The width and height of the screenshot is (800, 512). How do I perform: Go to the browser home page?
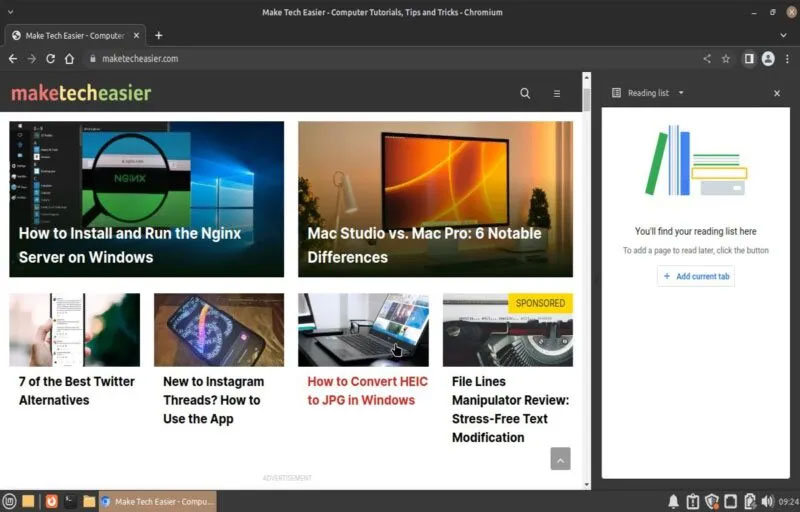point(69,59)
